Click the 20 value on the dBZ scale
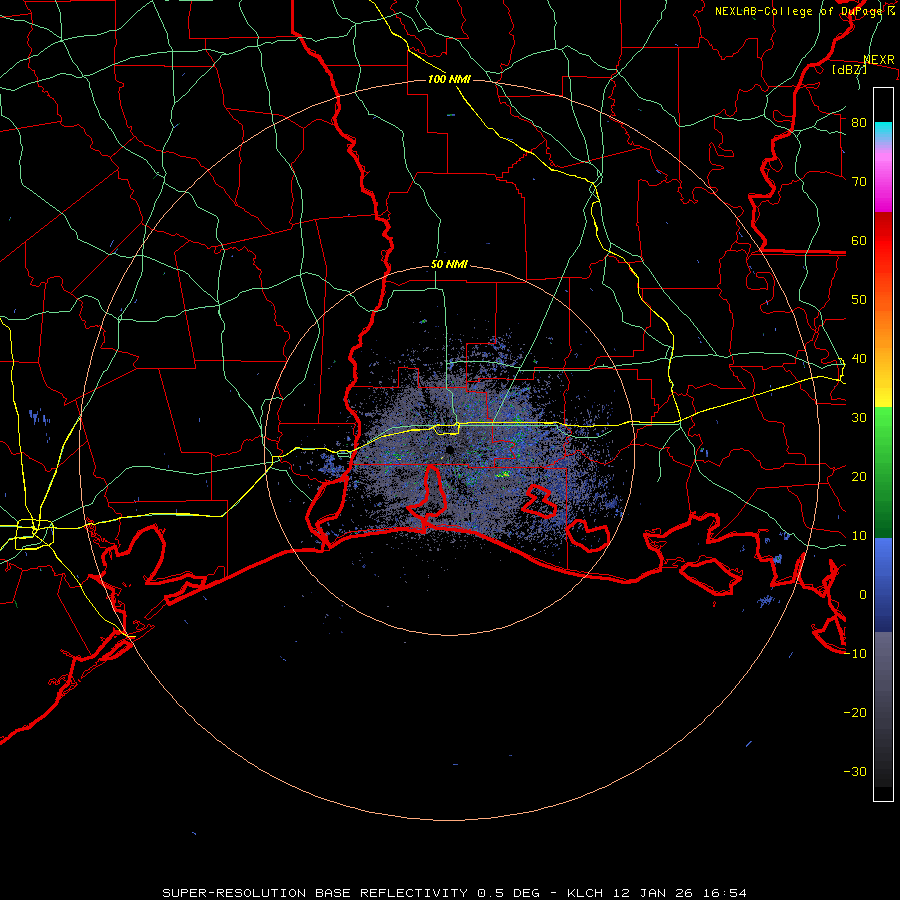900x900 pixels. click(859, 478)
